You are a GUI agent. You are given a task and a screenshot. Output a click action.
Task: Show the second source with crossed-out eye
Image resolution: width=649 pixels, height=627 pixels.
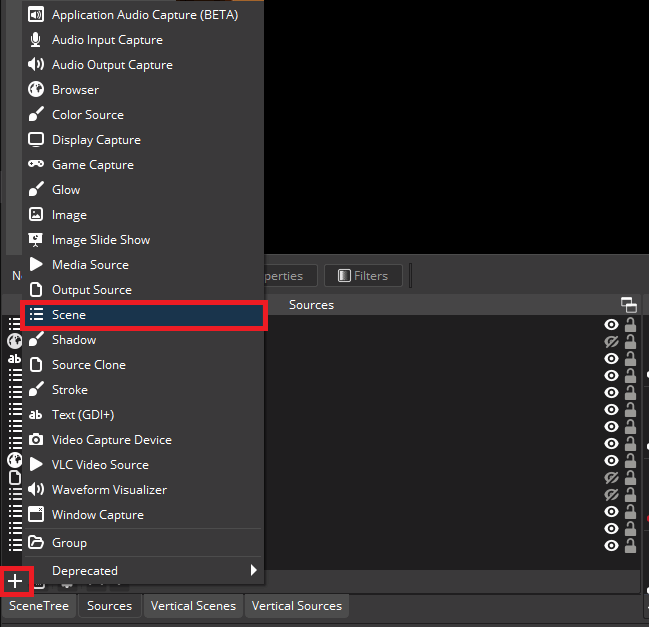611,342
